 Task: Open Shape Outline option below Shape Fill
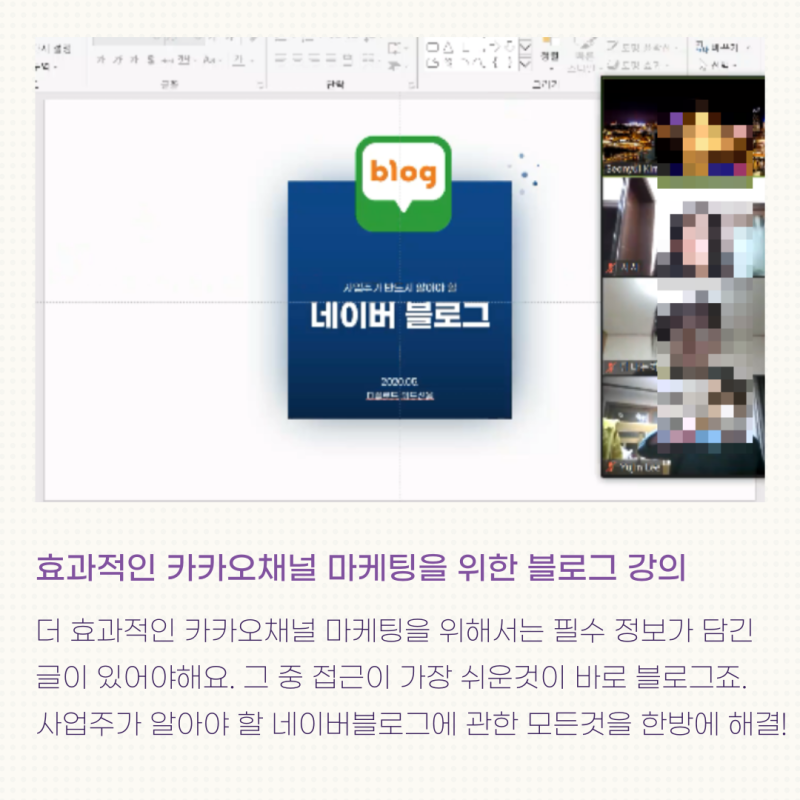[x=638, y=65]
